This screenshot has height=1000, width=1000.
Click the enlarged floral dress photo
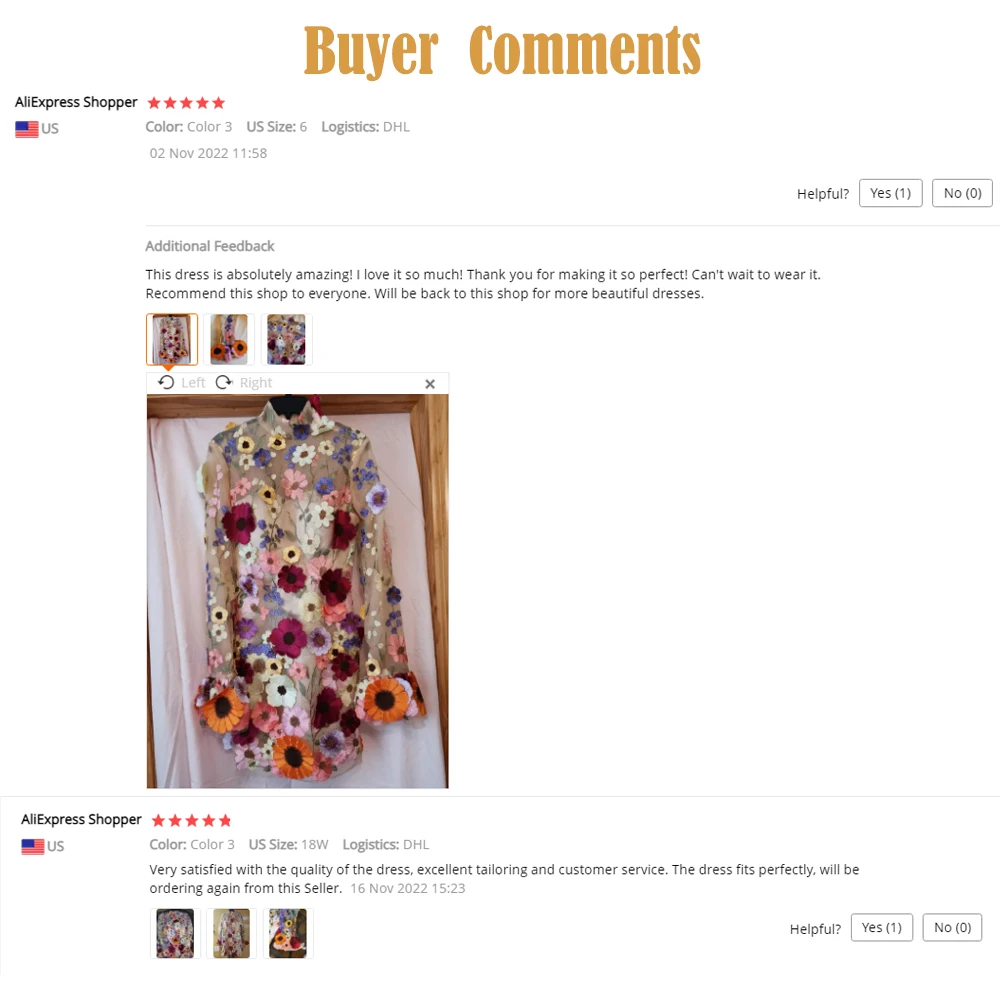297,591
